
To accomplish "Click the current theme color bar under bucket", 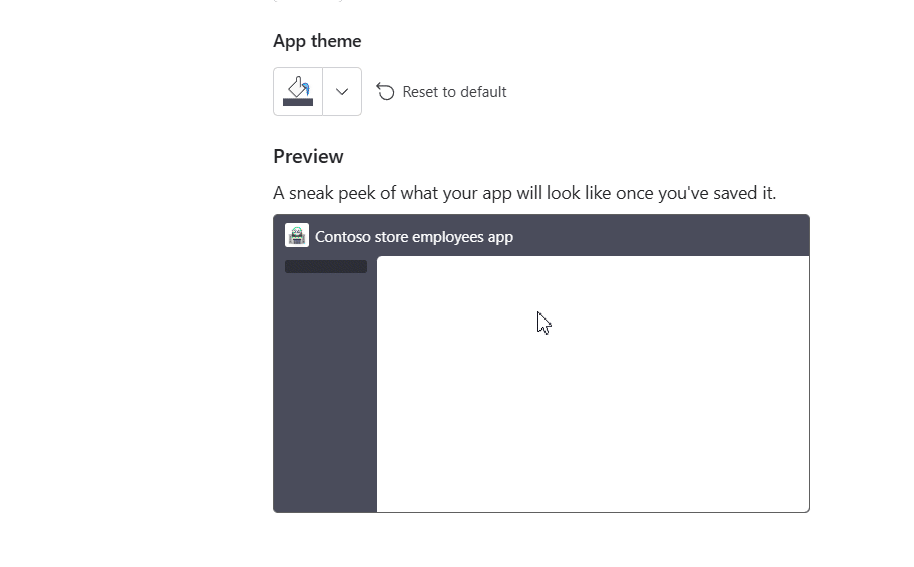I will click(298, 102).
